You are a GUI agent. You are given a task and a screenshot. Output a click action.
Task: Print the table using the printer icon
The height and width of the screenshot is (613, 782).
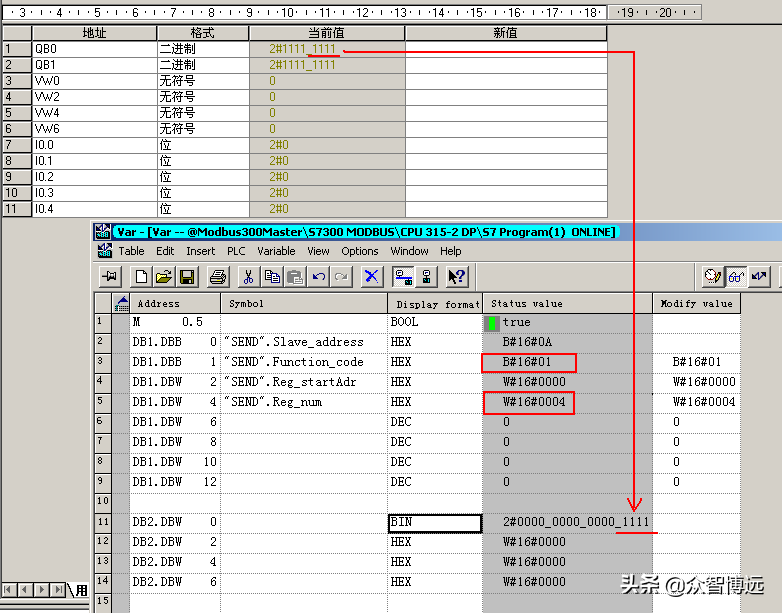[x=216, y=277]
